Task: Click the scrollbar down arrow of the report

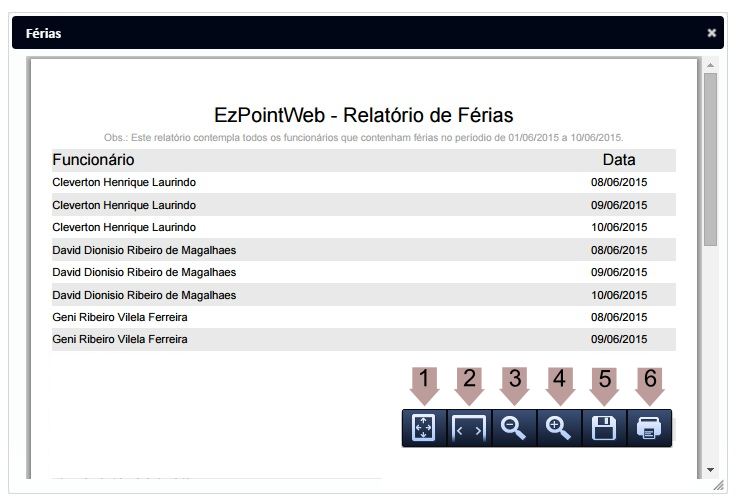Action: [x=710, y=469]
